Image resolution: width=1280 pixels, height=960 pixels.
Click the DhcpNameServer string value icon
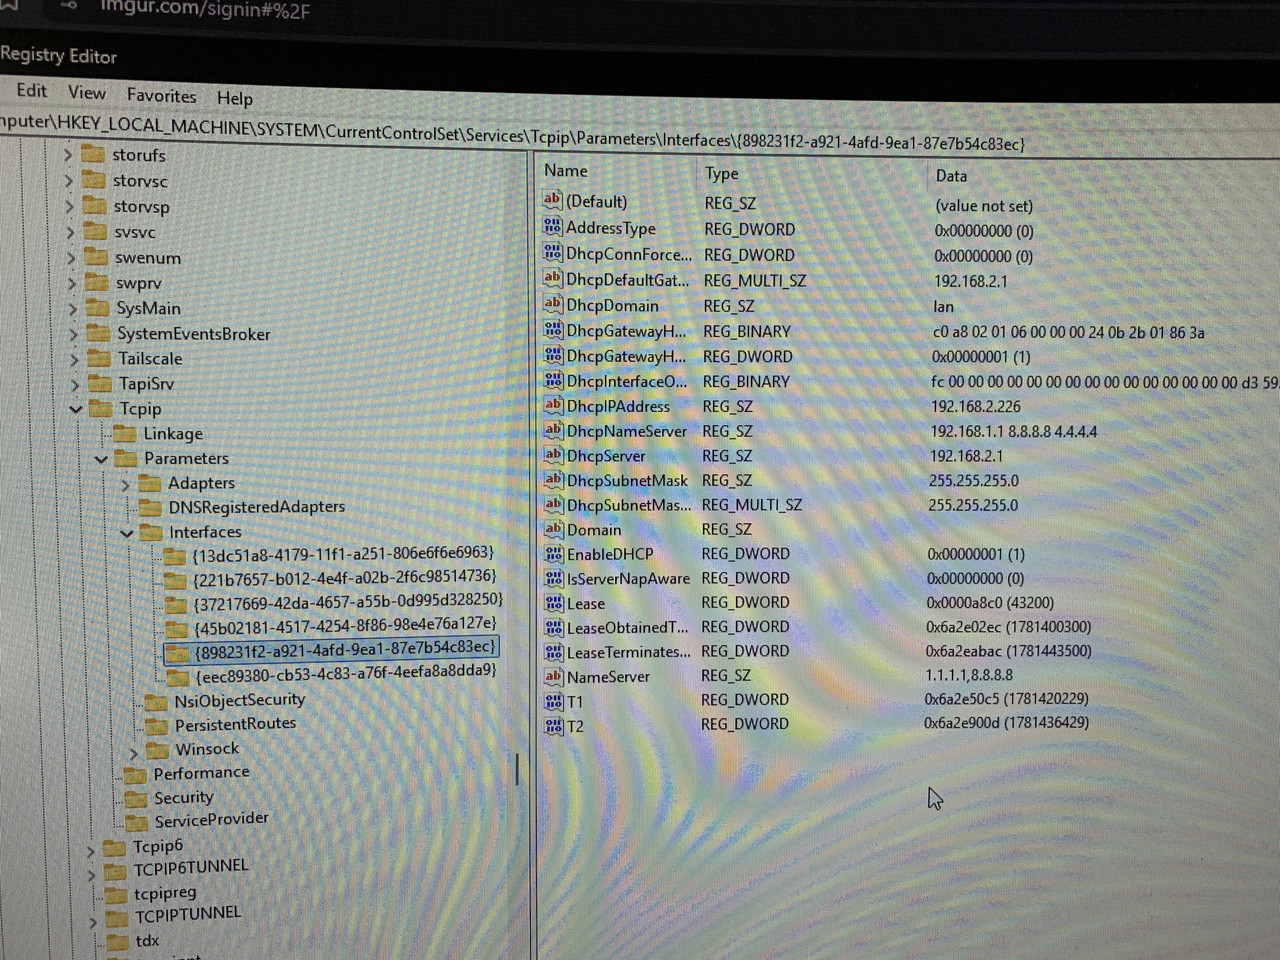(553, 430)
